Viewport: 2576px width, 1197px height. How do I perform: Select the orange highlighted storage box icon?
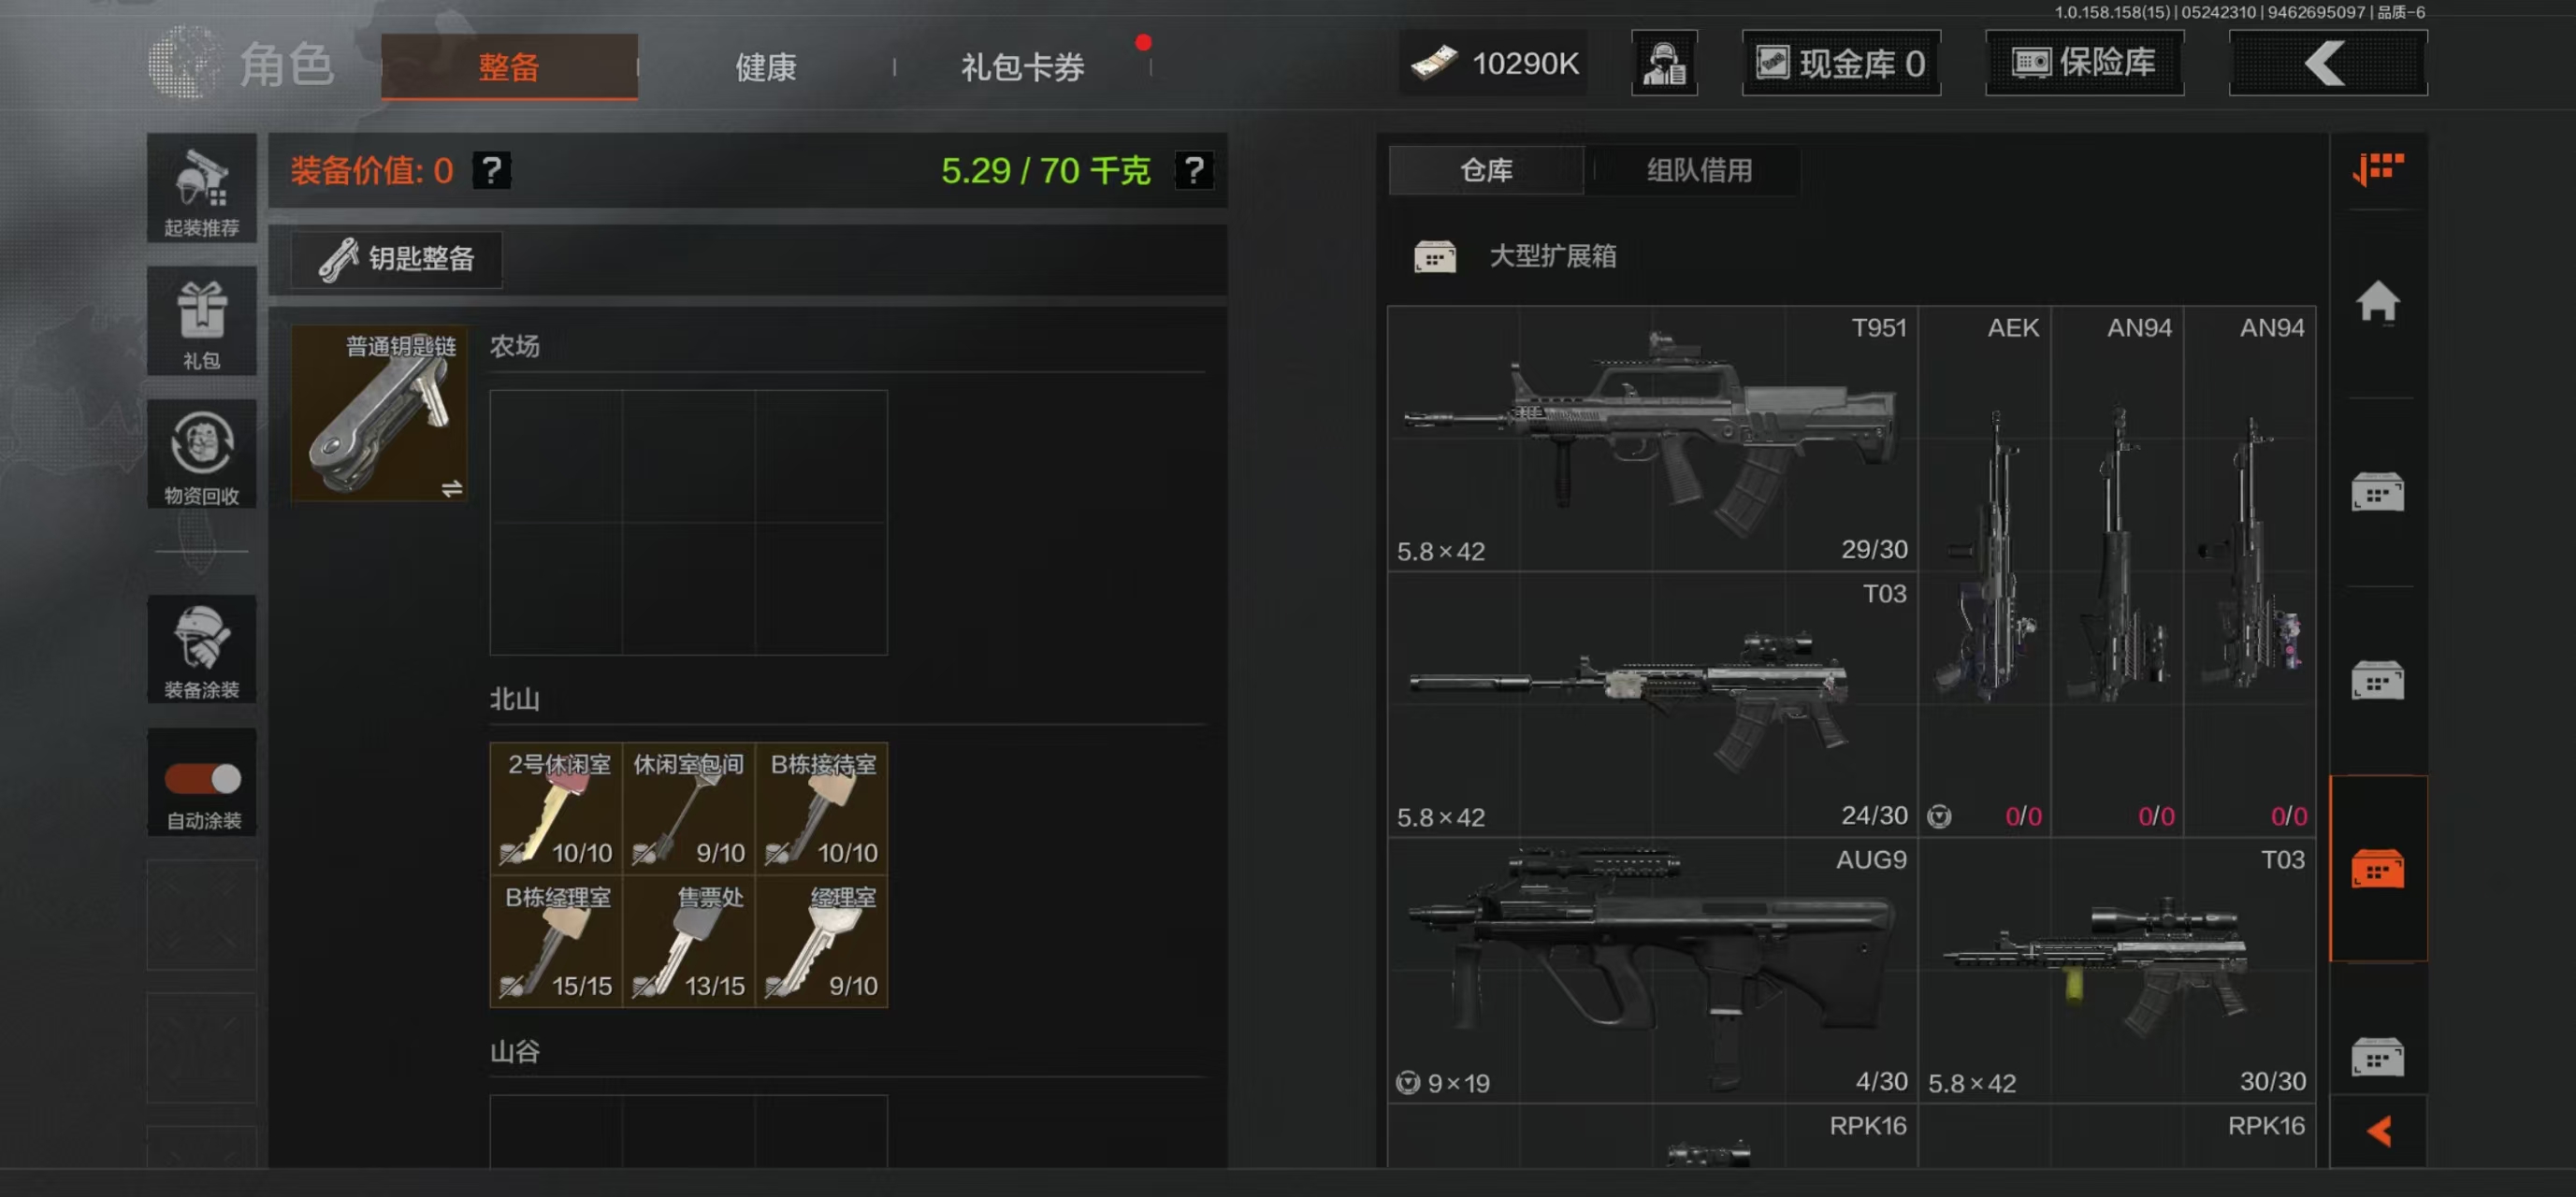(2378, 869)
